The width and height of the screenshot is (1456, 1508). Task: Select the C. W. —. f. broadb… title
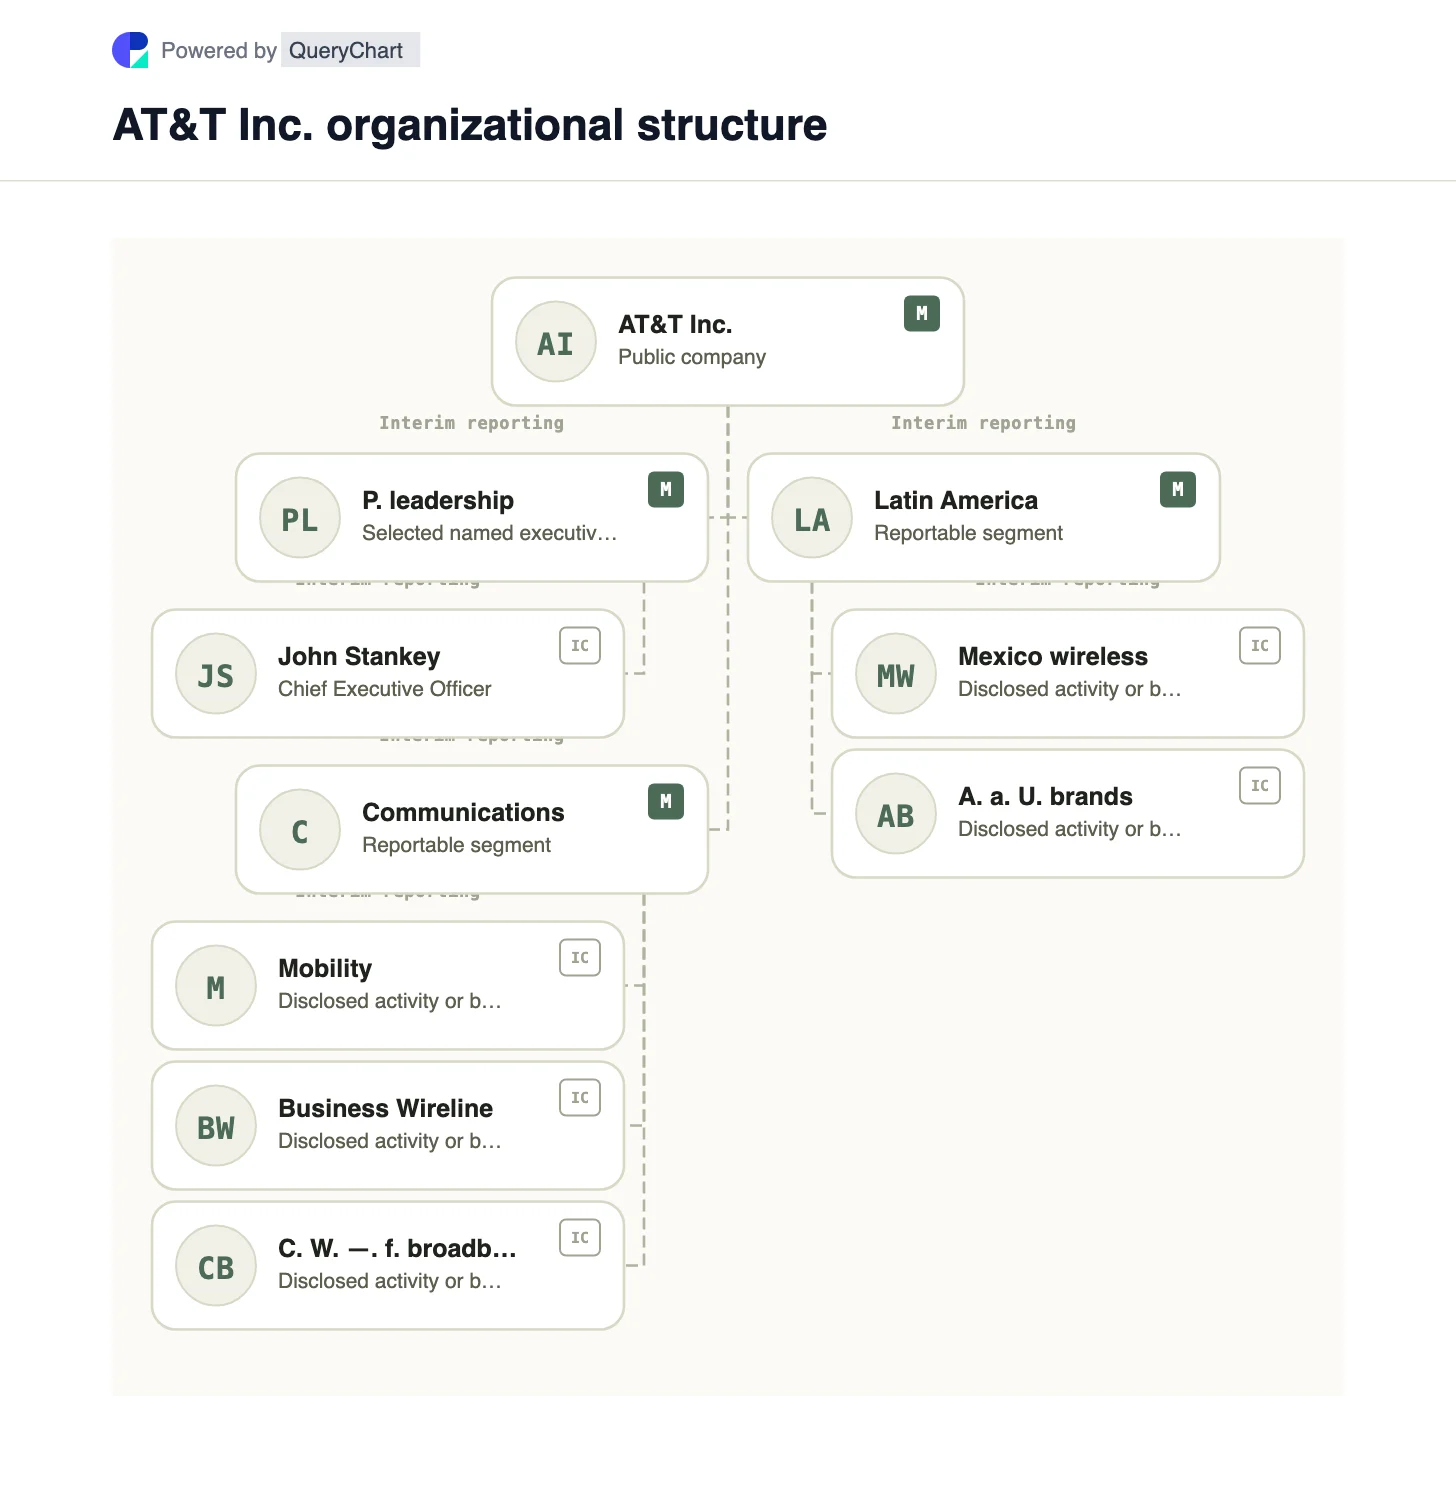pos(397,1248)
